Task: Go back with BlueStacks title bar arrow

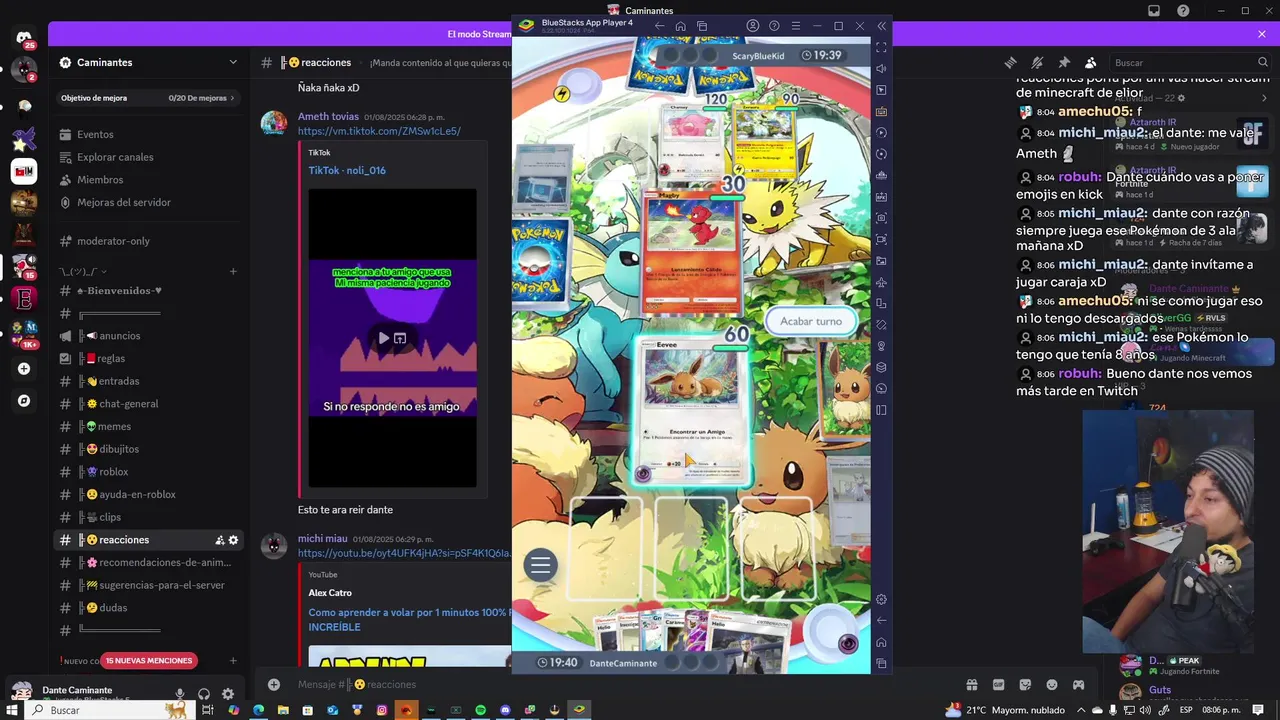Action: point(659,26)
